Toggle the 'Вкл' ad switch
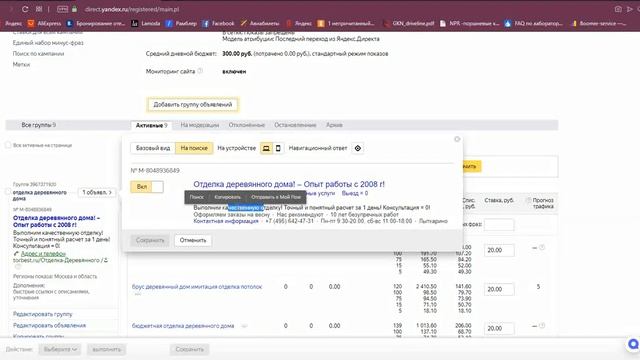The width and height of the screenshot is (640, 360). pos(147,187)
